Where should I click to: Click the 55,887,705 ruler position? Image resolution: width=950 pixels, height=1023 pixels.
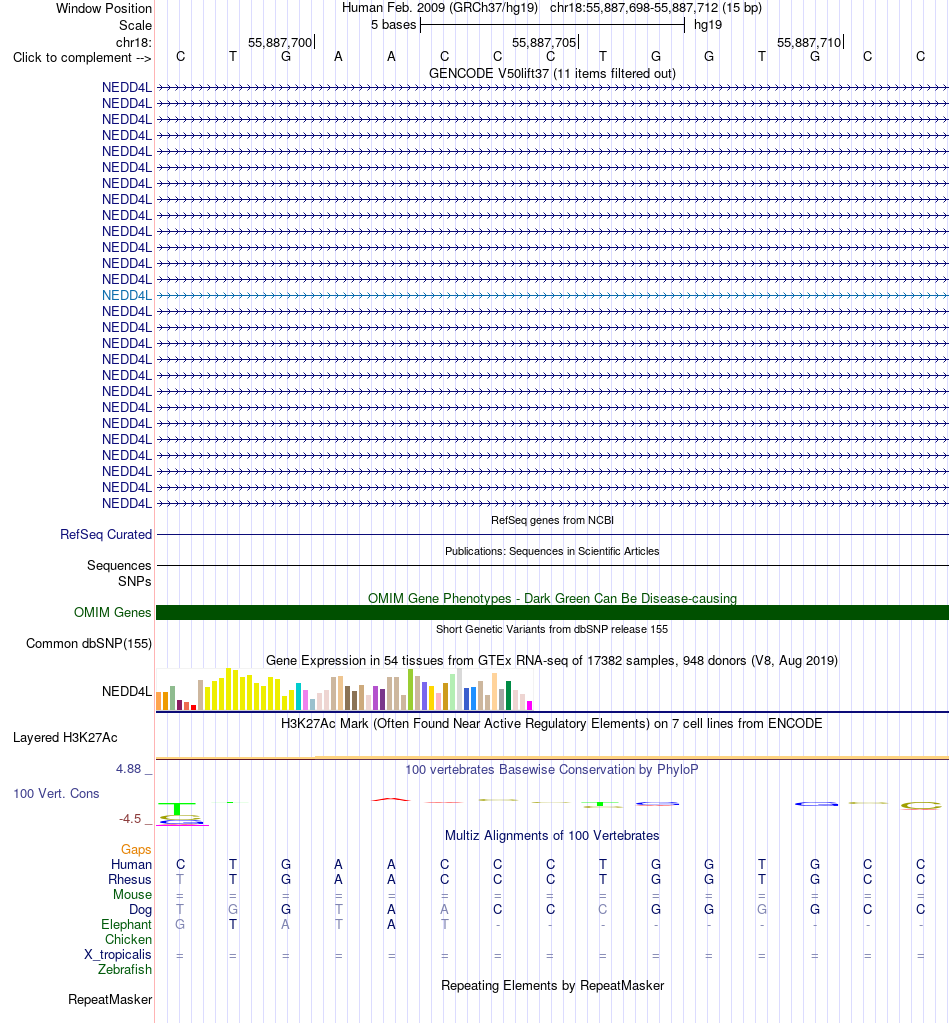[544, 42]
